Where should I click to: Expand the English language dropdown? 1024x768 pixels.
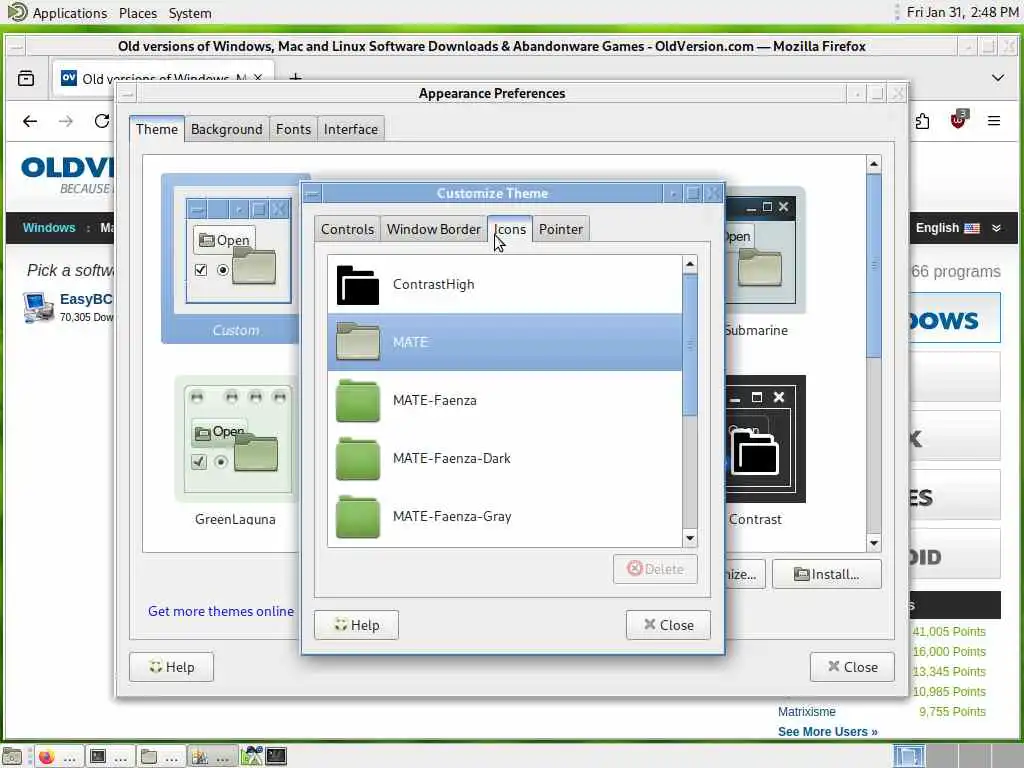pyautogui.click(x=958, y=228)
